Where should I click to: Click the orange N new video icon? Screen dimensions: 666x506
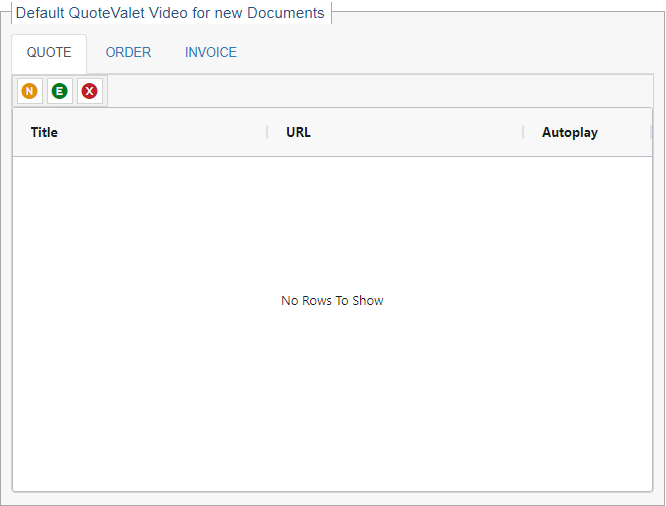[x=29, y=91]
